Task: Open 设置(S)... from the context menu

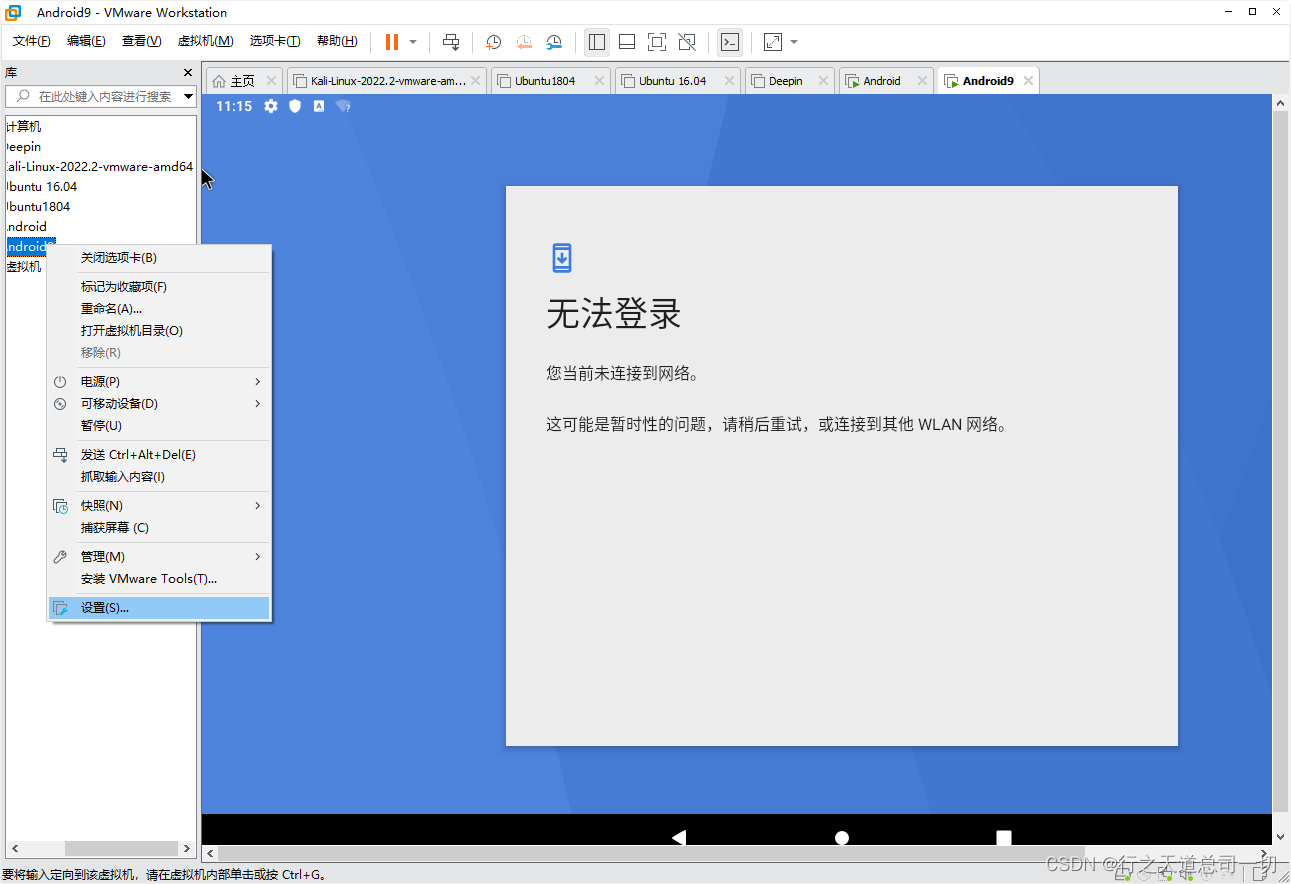Action: (159, 608)
